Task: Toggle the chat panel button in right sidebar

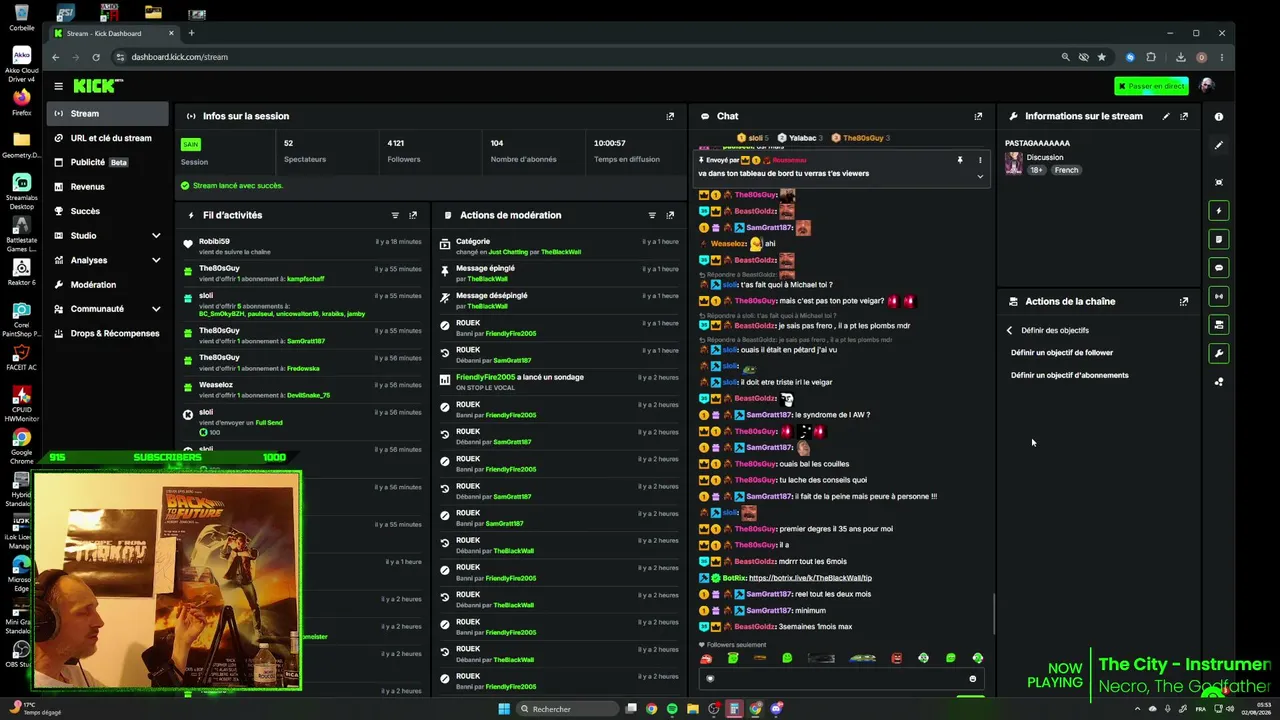Action: pos(1218,268)
